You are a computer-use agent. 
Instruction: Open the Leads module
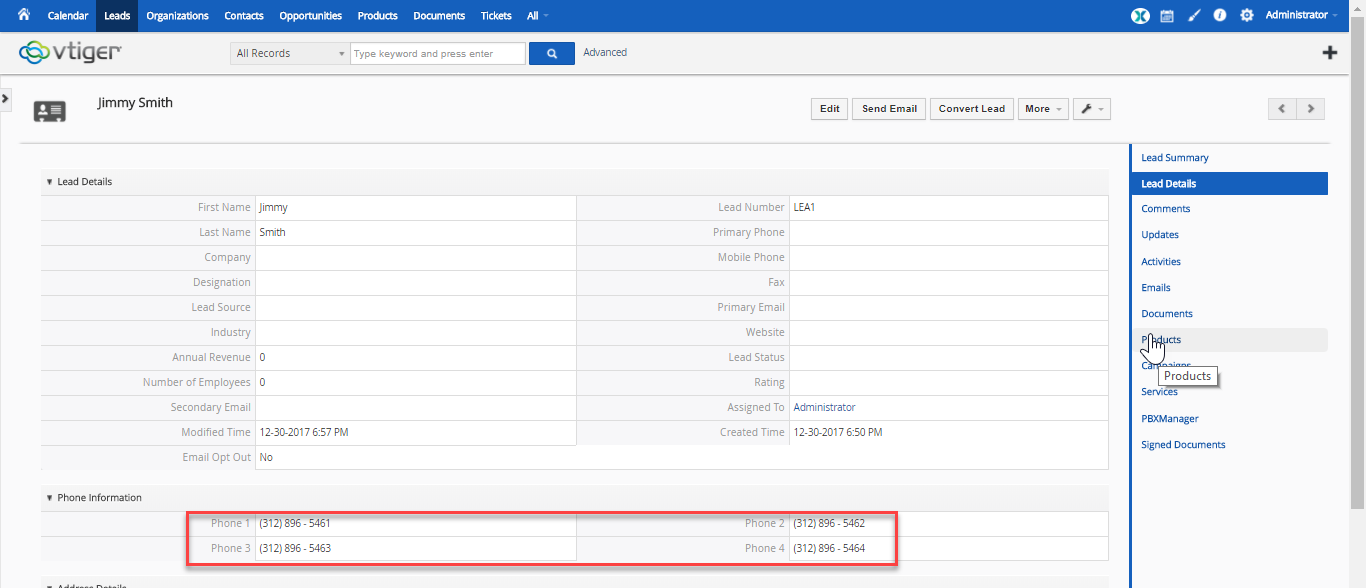(117, 16)
